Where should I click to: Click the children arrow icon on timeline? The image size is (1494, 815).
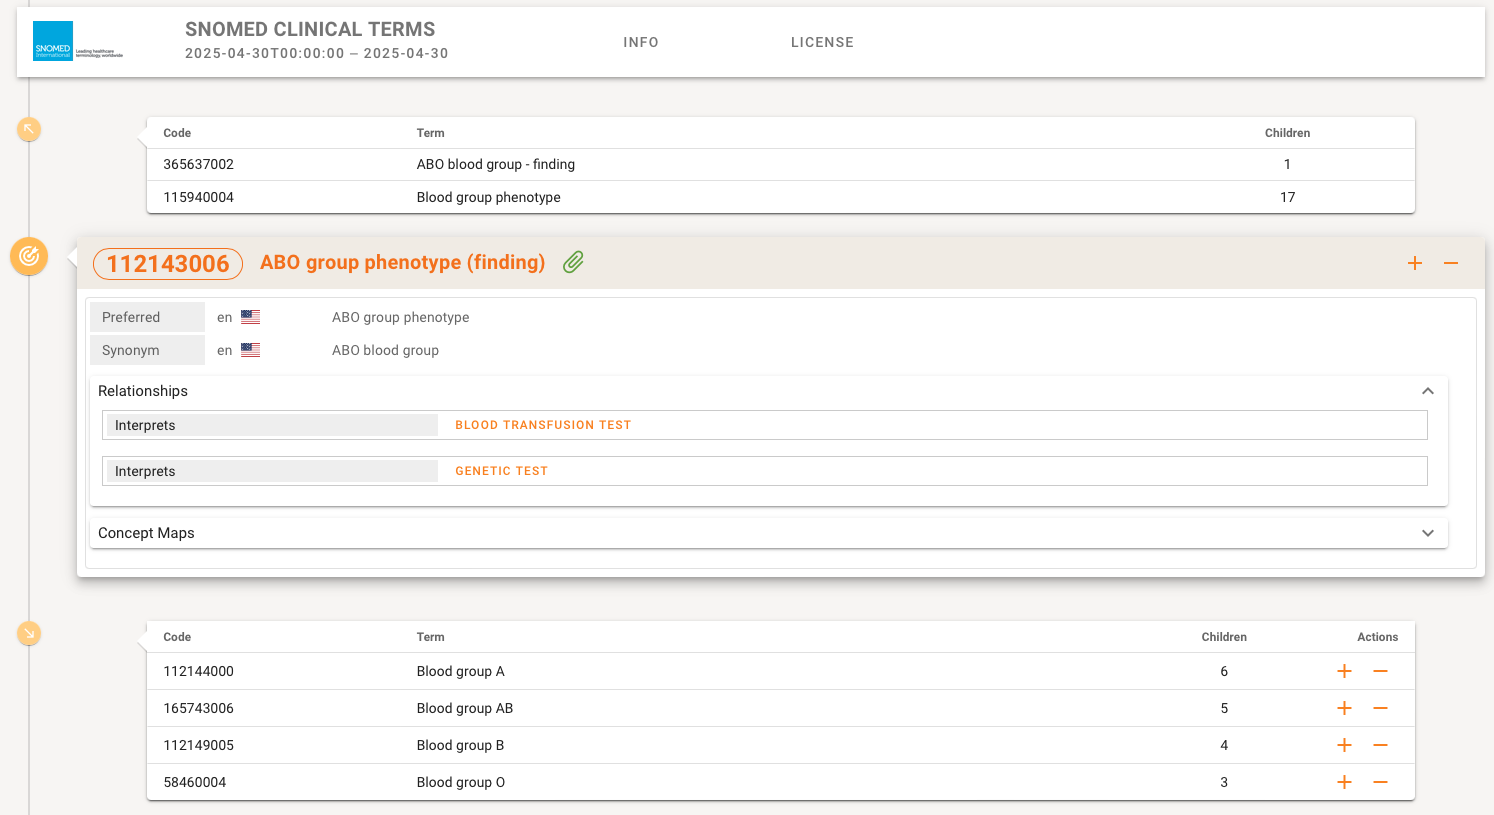point(29,633)
